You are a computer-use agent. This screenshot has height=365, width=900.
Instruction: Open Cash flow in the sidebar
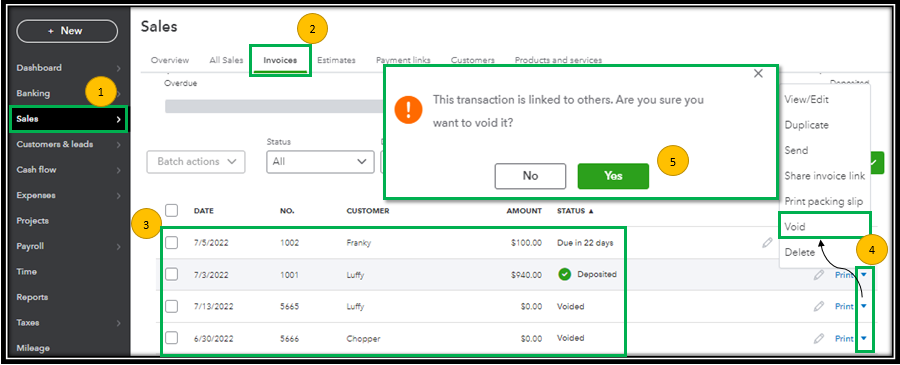(36, 170)
